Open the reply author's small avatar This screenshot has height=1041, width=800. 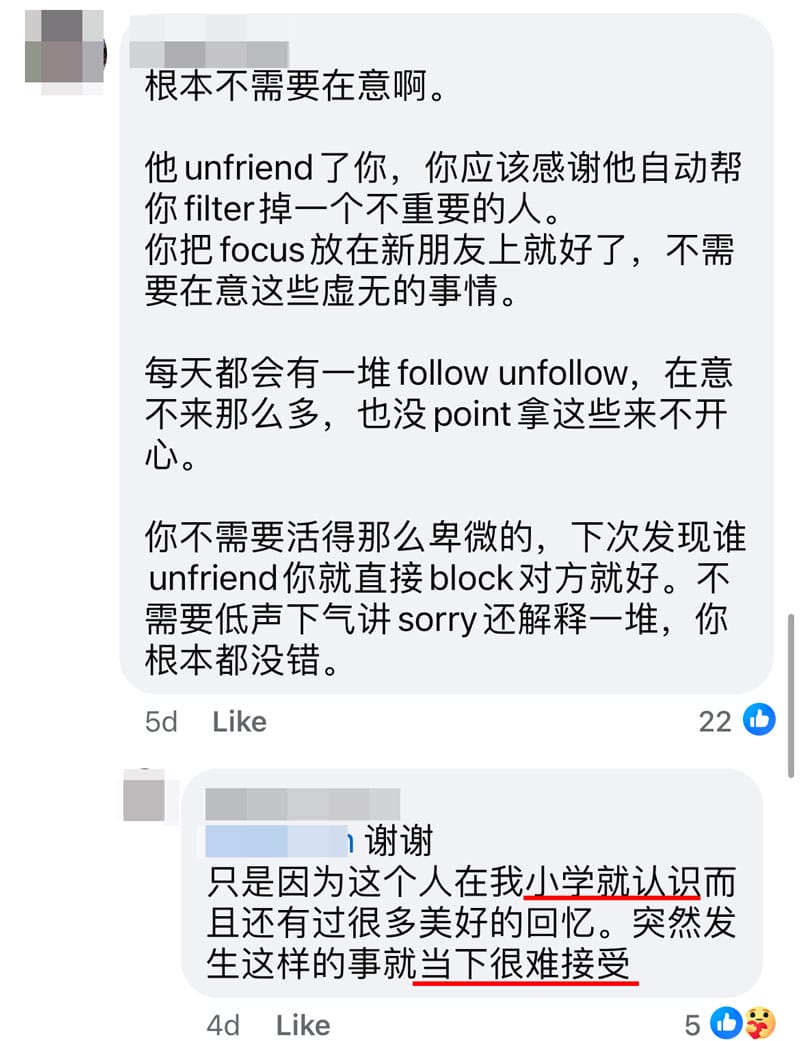click(x=144, y=796)
